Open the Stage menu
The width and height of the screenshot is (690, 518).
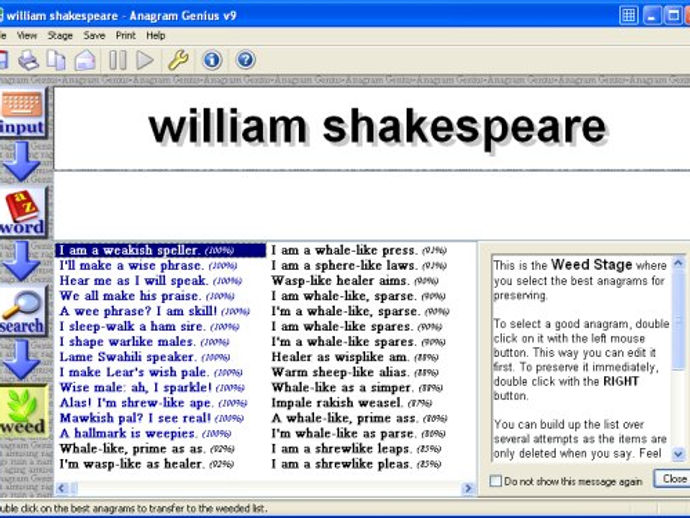[60, 36]
